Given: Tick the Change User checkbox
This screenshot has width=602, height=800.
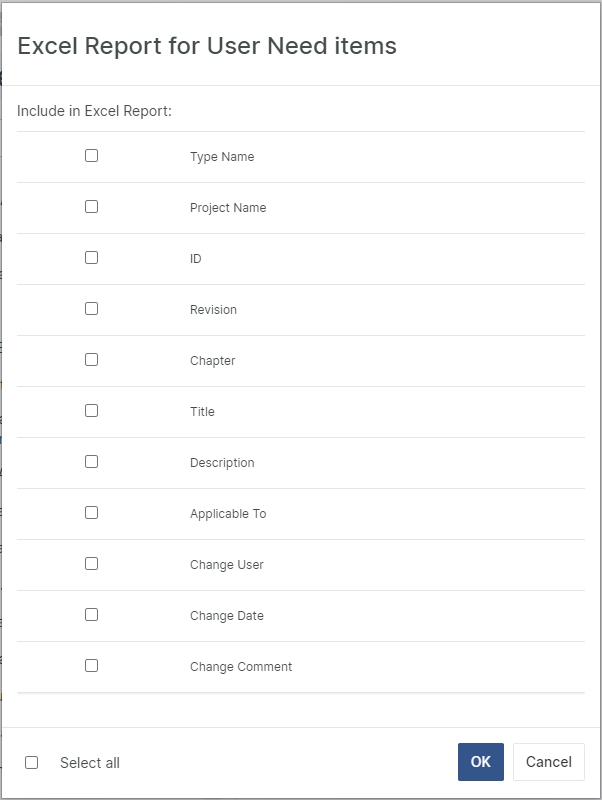Looking at the screenshot, I should [91, 564].
